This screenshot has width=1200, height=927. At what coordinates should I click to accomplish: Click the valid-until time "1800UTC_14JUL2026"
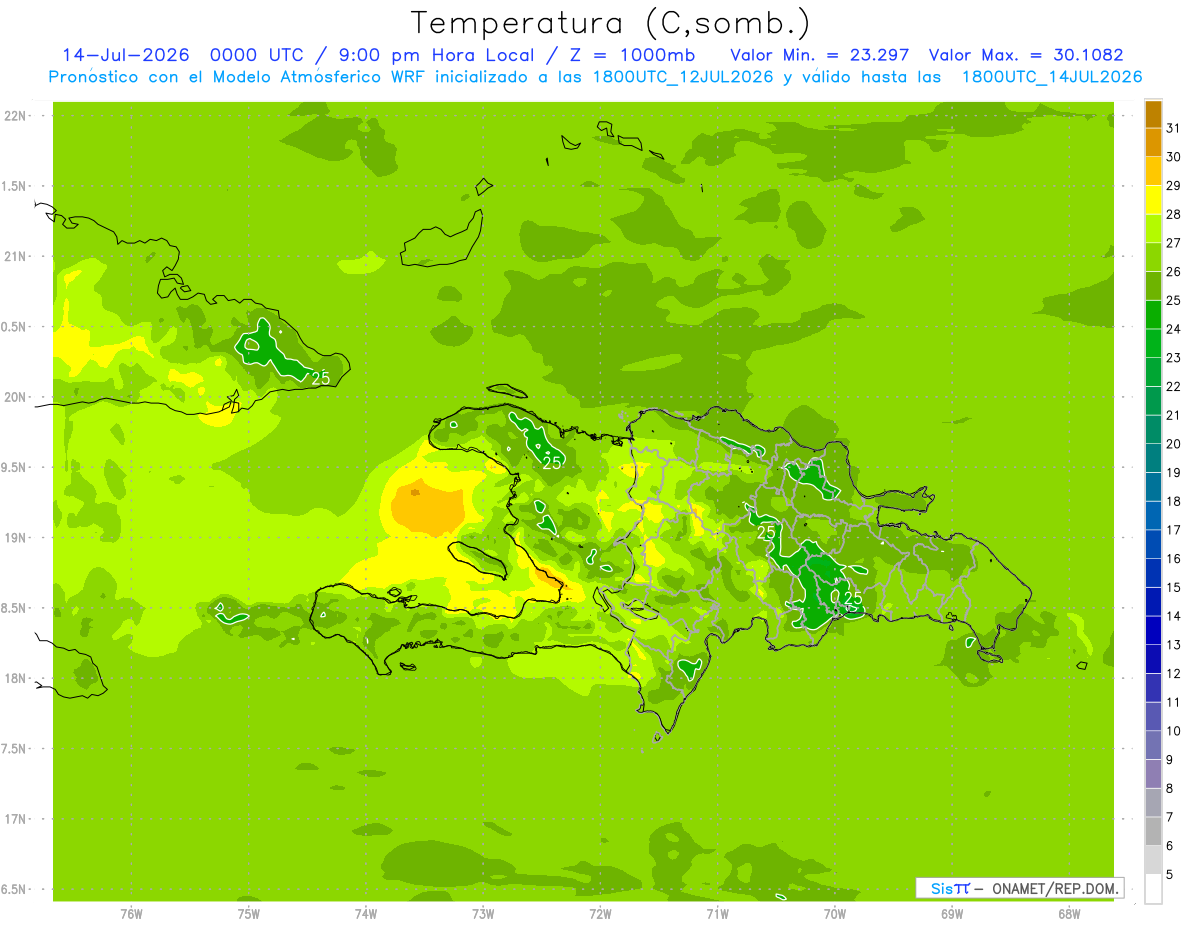(1052, 77)
